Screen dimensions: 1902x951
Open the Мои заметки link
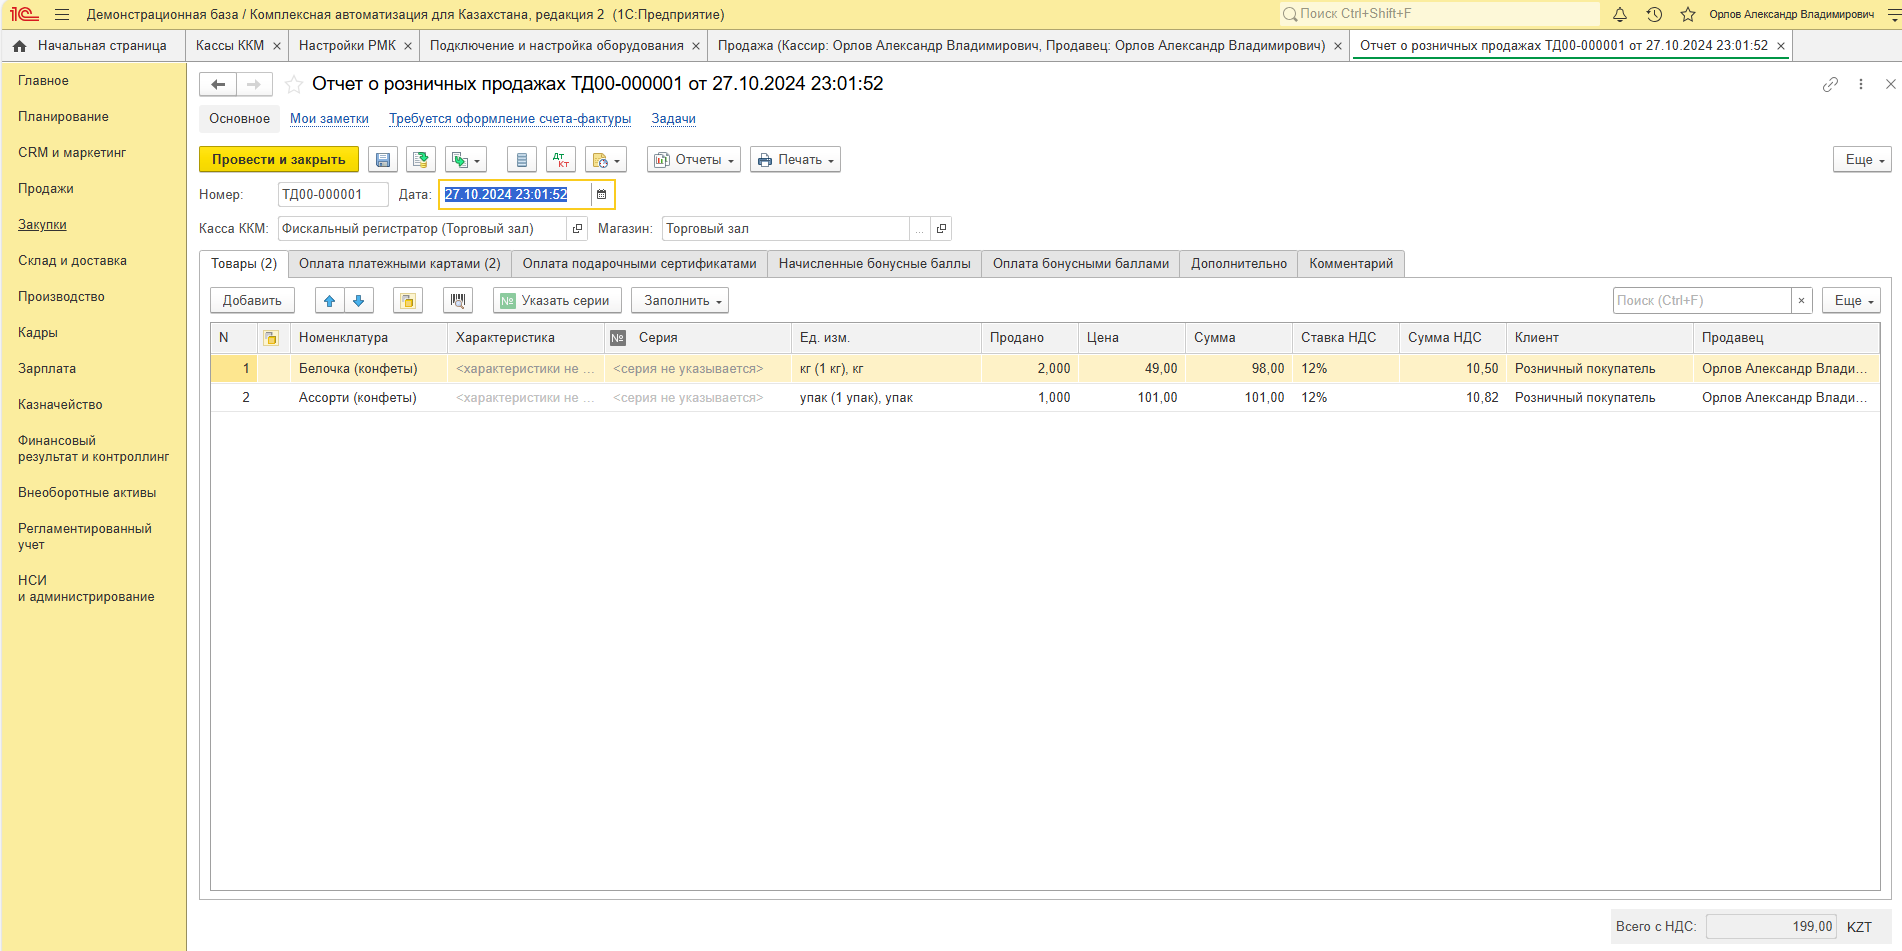pos(329,119)
